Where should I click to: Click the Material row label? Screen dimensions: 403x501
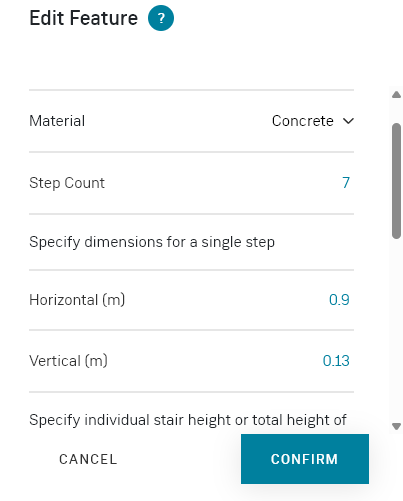57,121
